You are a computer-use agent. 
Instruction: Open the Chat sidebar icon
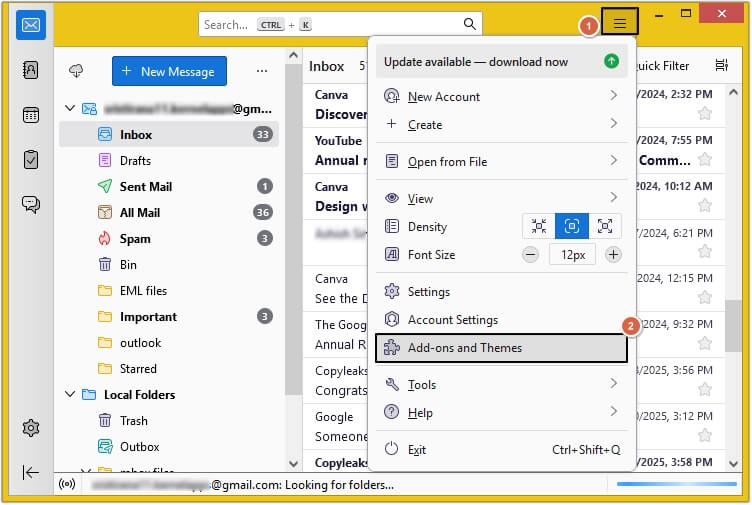[30, 204]
